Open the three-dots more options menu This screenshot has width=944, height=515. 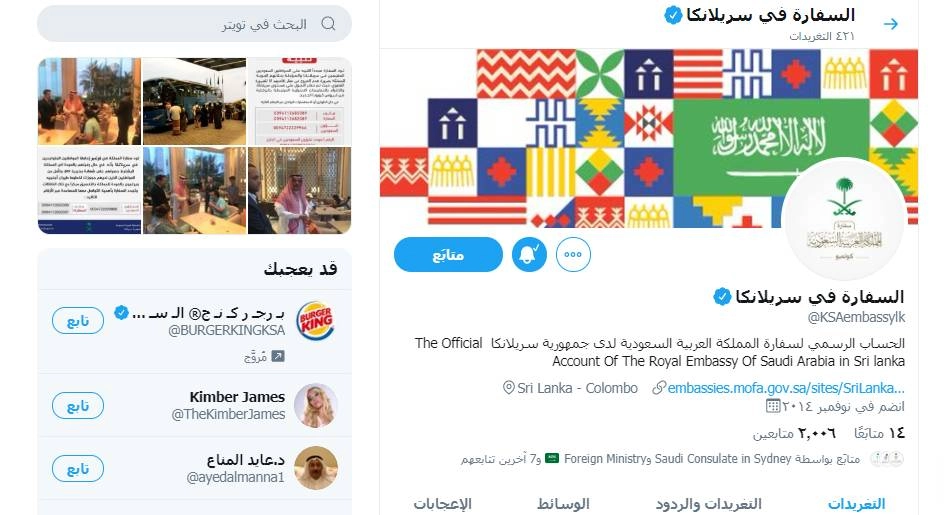tap(573, 254)
